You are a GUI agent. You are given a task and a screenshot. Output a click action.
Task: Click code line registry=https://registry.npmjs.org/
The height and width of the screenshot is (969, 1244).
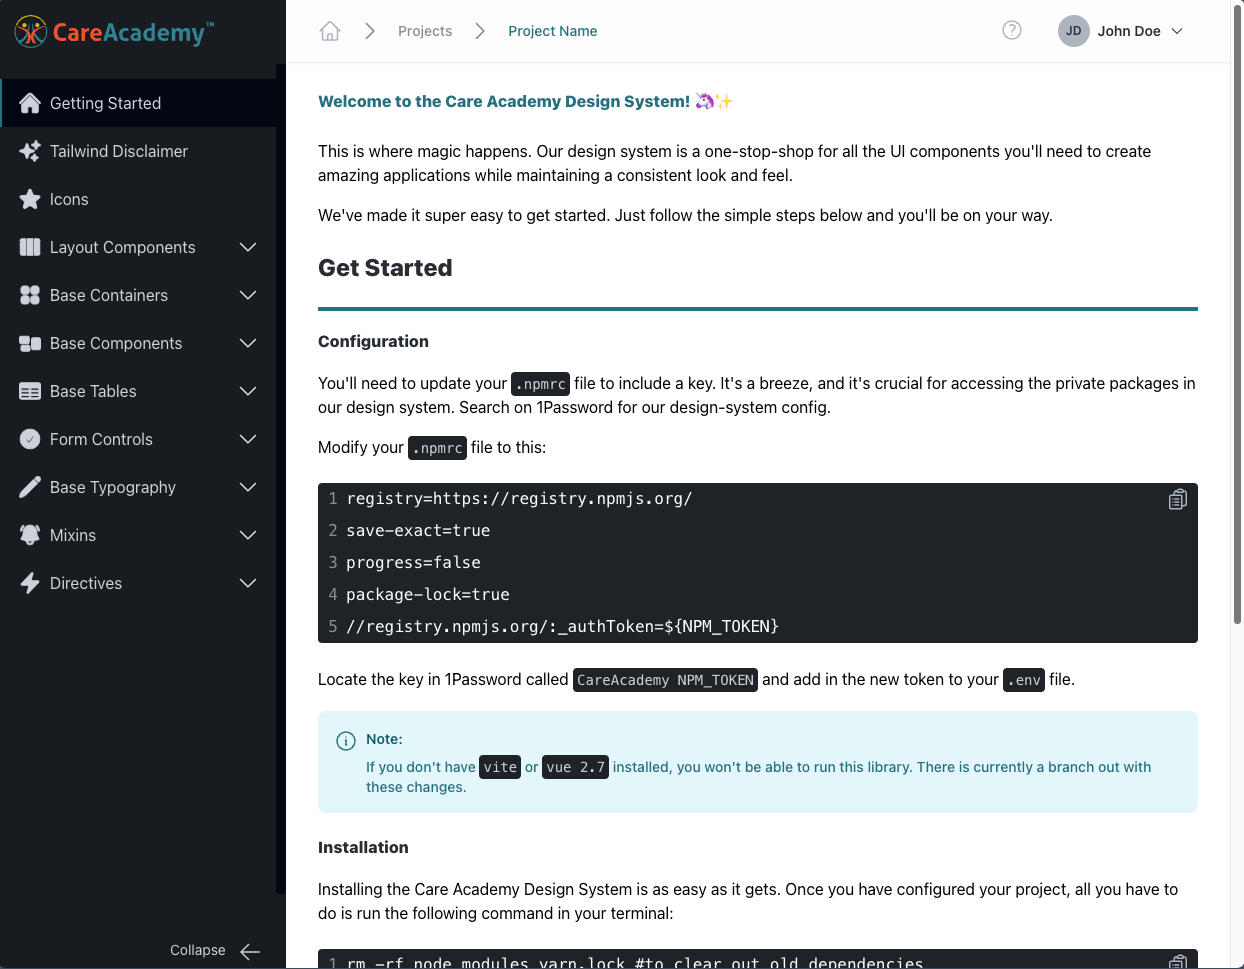click(519, 498)
